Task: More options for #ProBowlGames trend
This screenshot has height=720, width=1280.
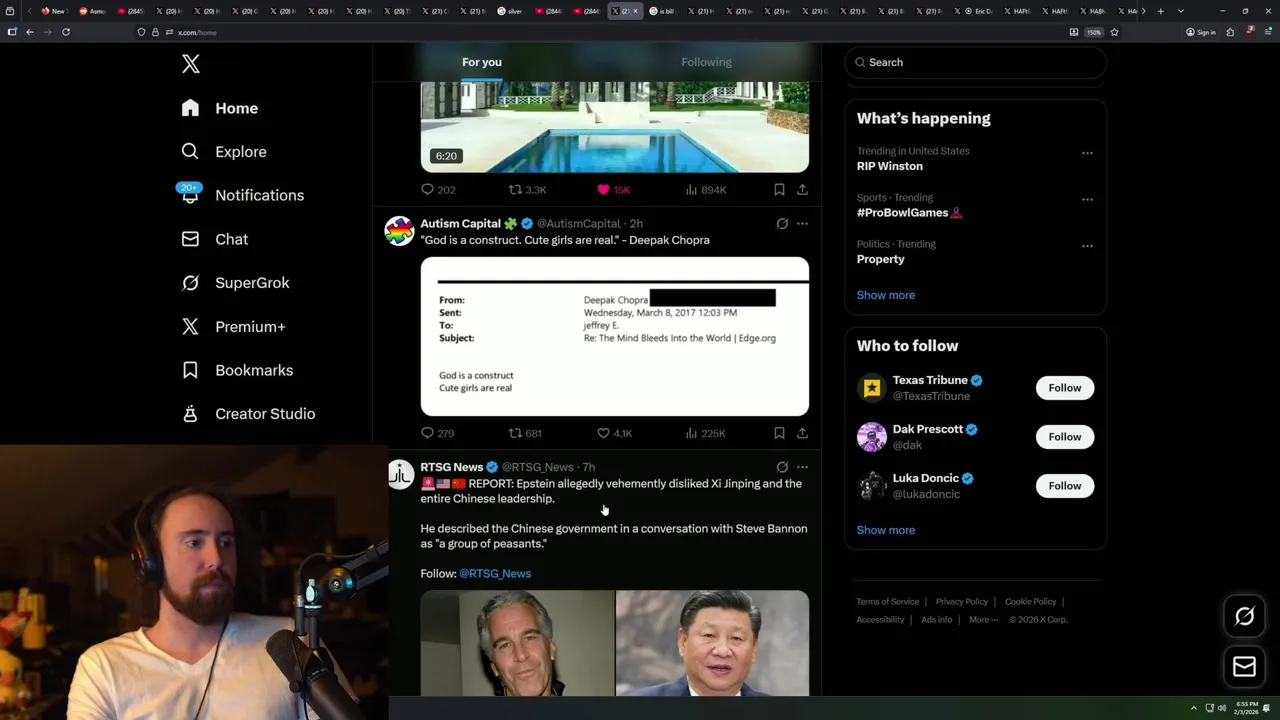Action: [x=1087, y=199]
